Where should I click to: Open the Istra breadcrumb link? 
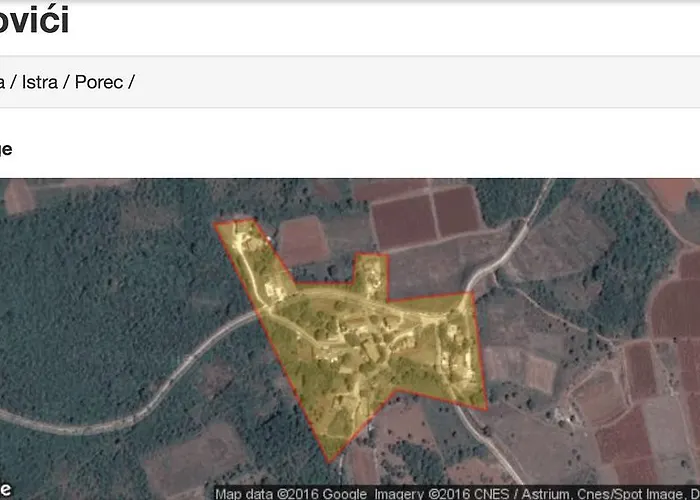pyautogui.click(x=40, y=82)
